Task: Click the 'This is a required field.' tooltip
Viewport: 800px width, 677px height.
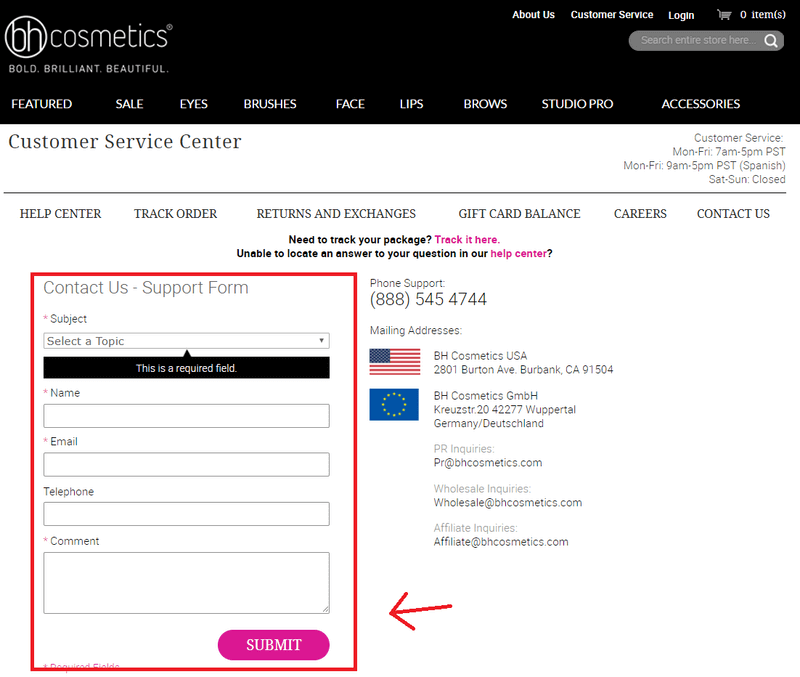Action: (186, 368)
